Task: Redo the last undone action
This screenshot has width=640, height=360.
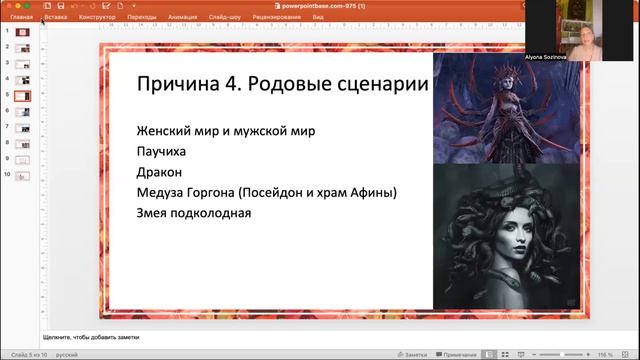Action: pos(92,6)
